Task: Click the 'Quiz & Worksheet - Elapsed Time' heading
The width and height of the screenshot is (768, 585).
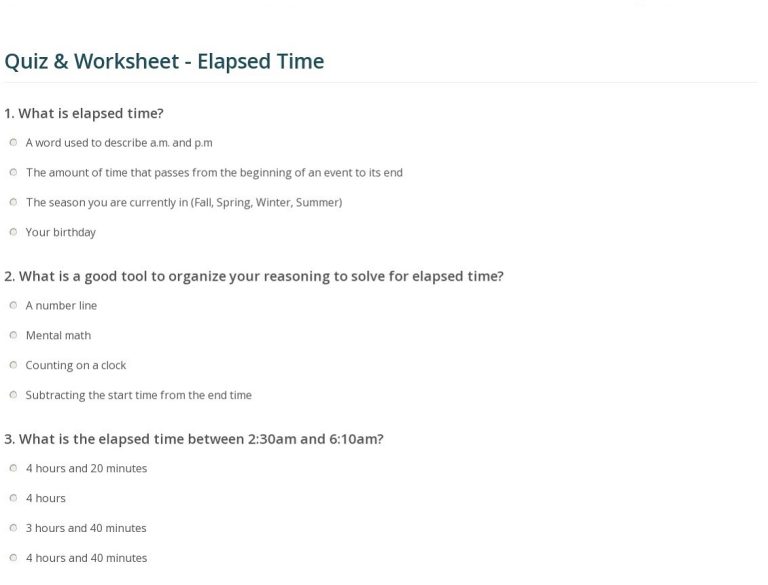Action: 164,62
